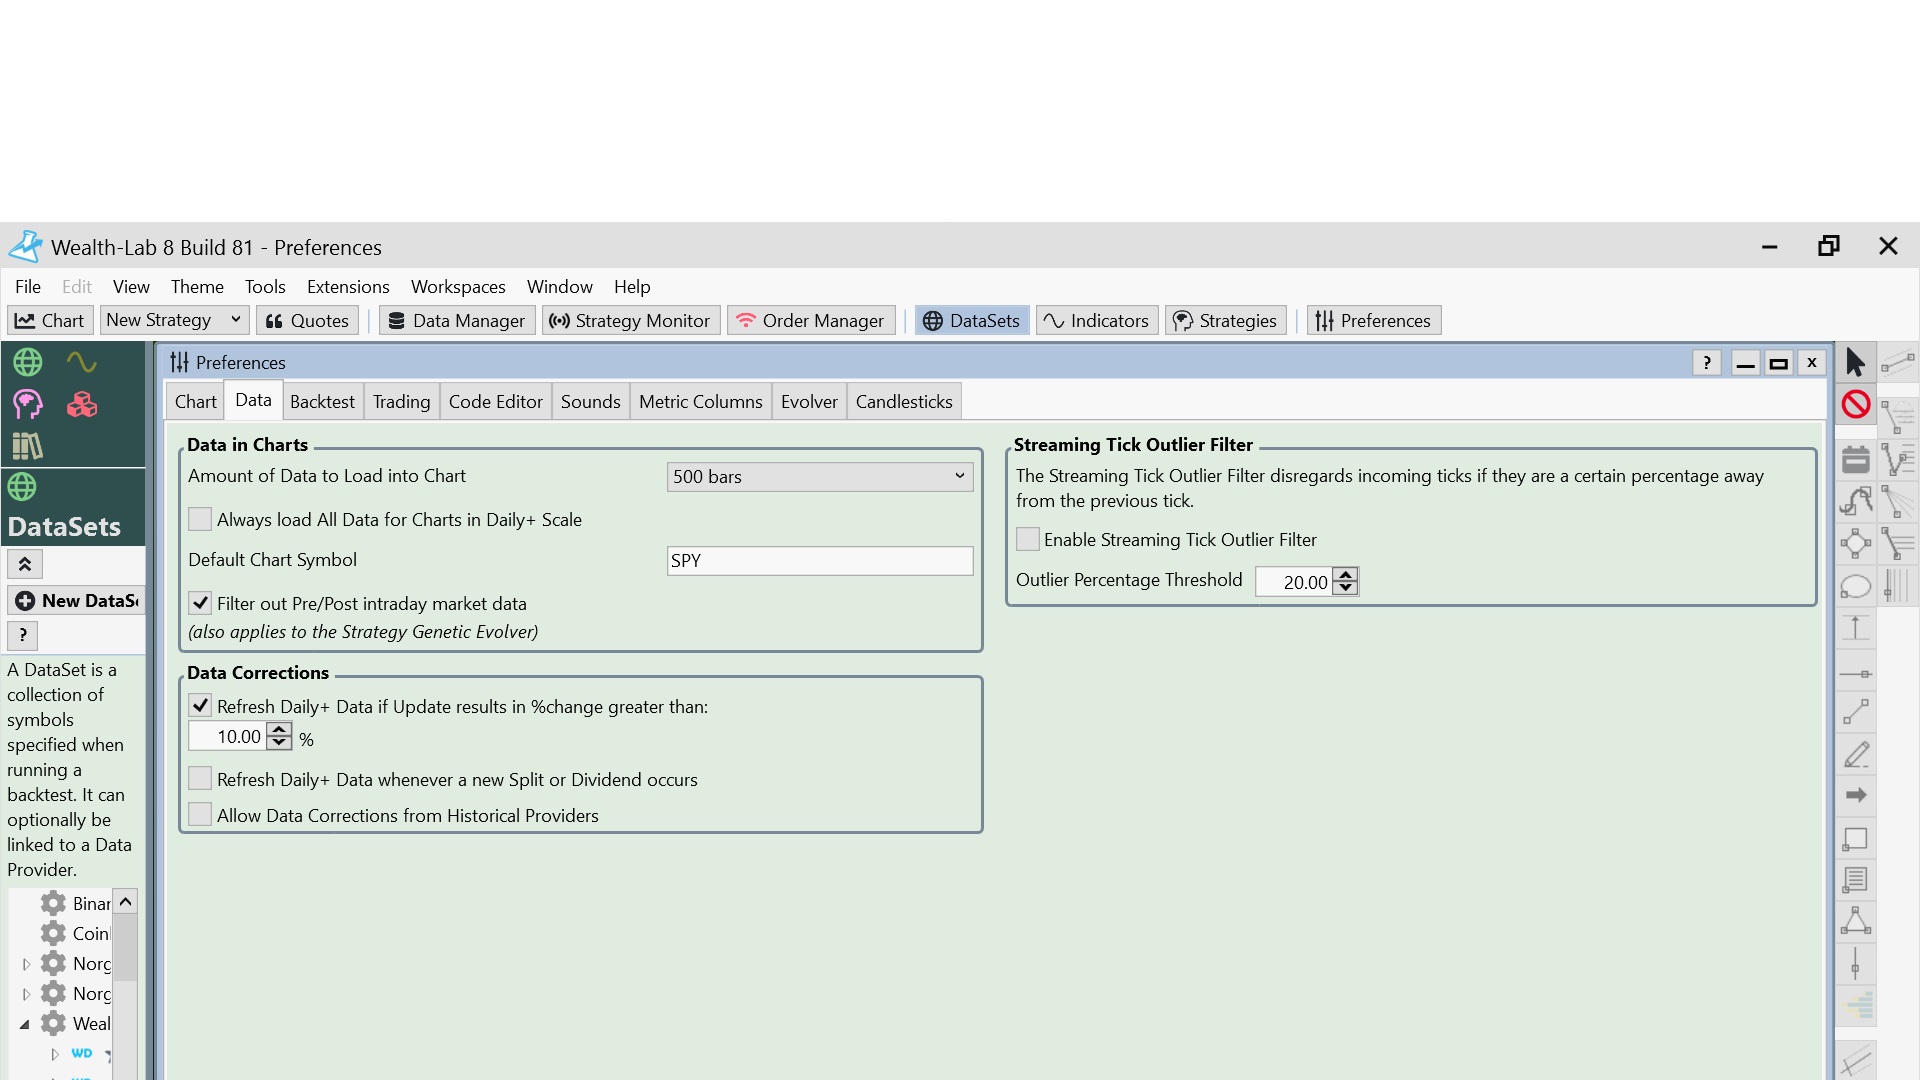Image resolution: width=1920 pixels, height=1080 pixels.
Task: Click the red cancel drawing icon
Action: pyautogui.click(x=1856, y=404)
